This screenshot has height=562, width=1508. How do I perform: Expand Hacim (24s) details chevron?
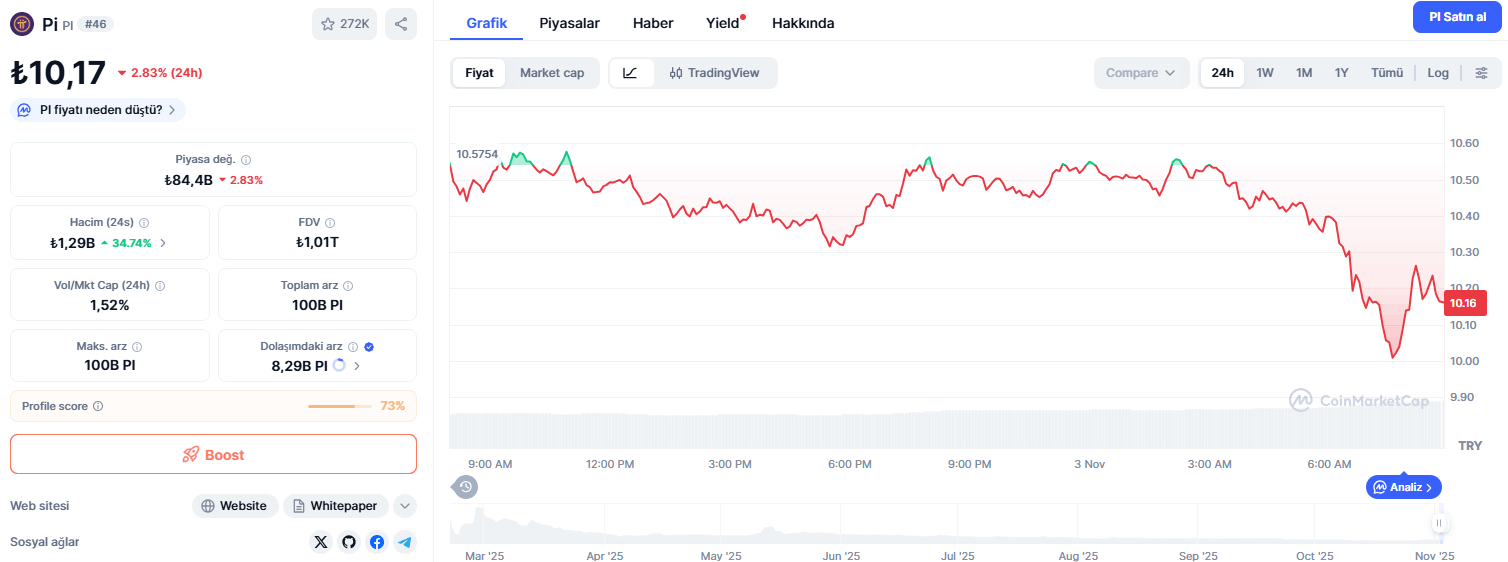point(163,243)
